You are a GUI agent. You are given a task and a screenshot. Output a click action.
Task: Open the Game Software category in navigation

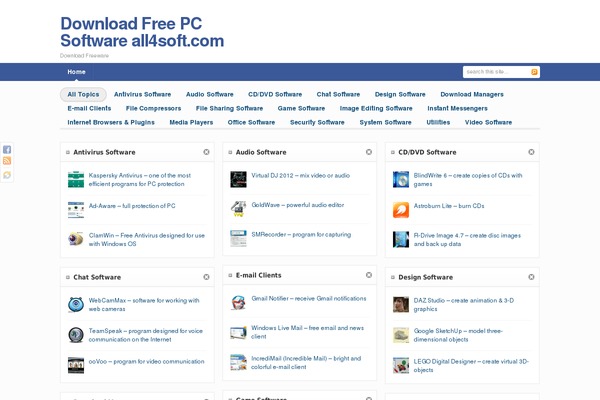click(x=301, y=108)
